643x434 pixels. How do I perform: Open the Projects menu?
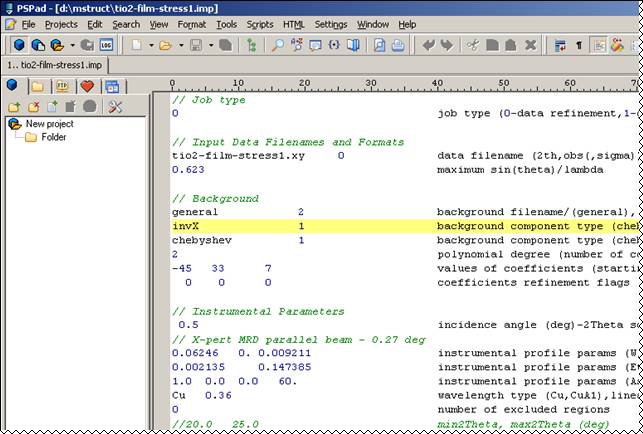pos(61,25)
